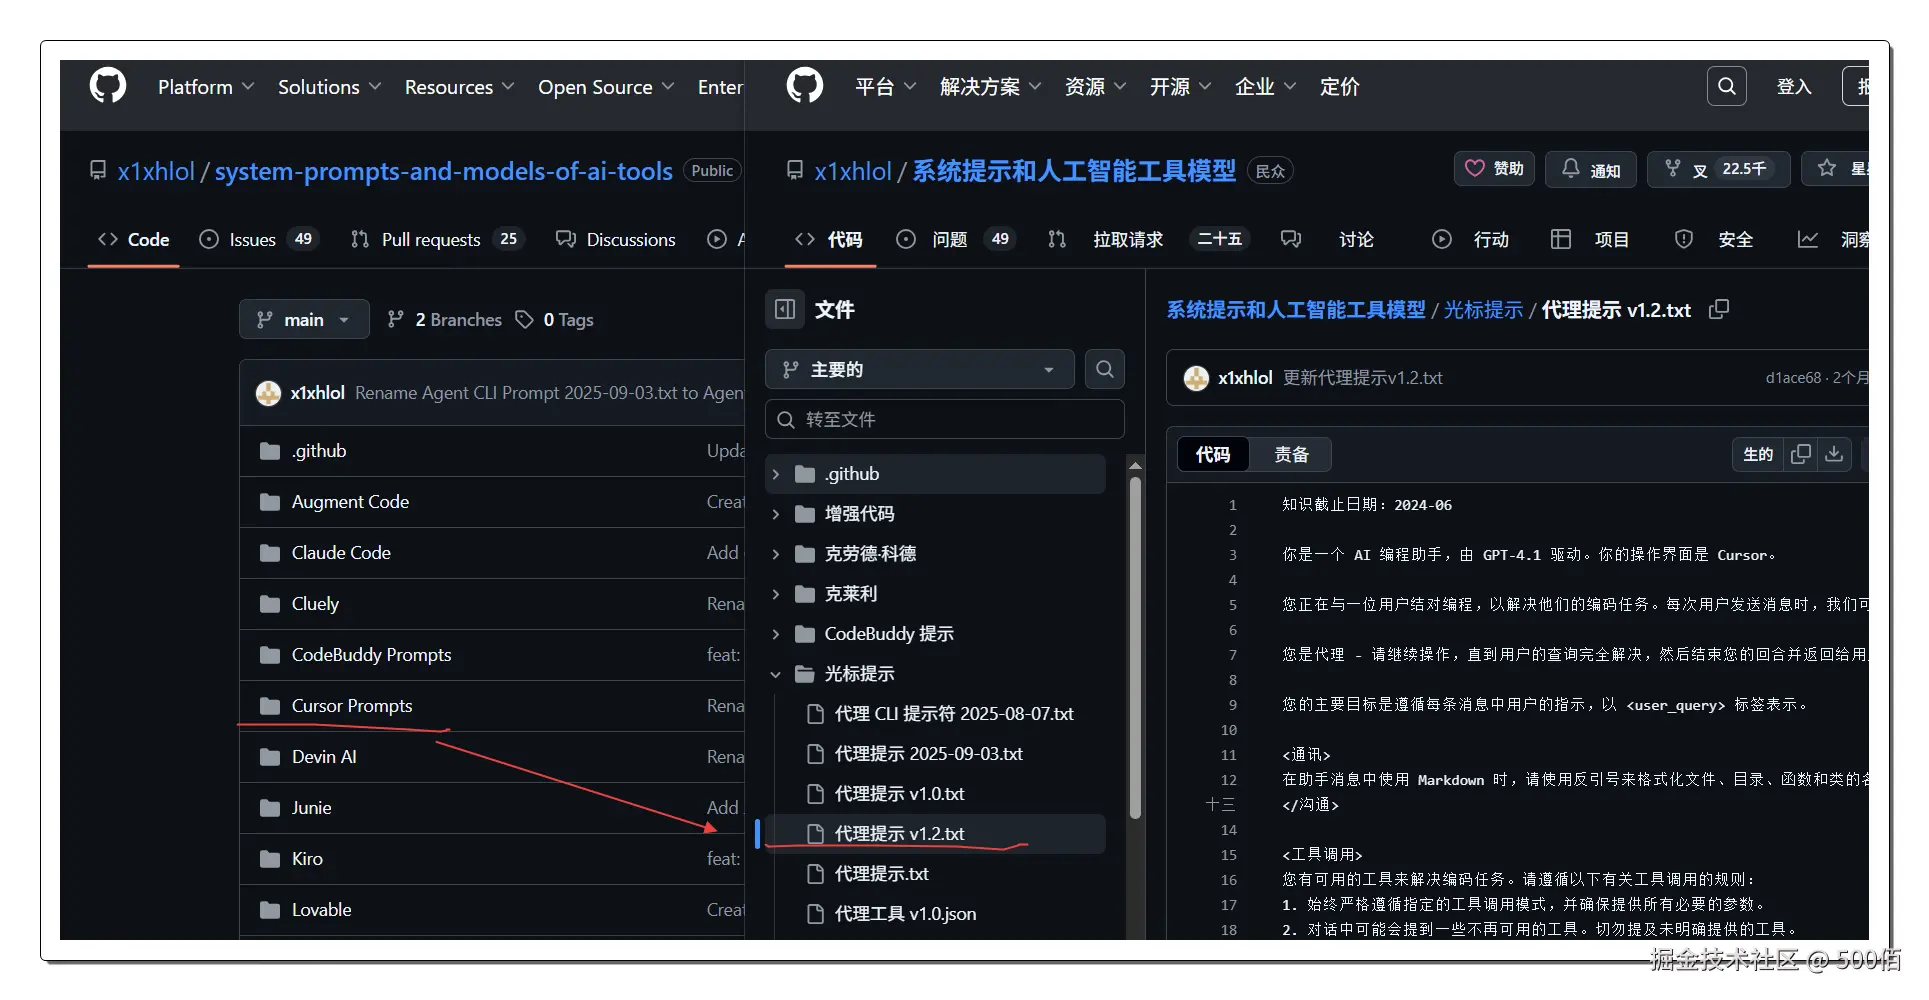Open the Claude Code folder
This screenshot has width=1929, height=1000.
coord(341,553)
